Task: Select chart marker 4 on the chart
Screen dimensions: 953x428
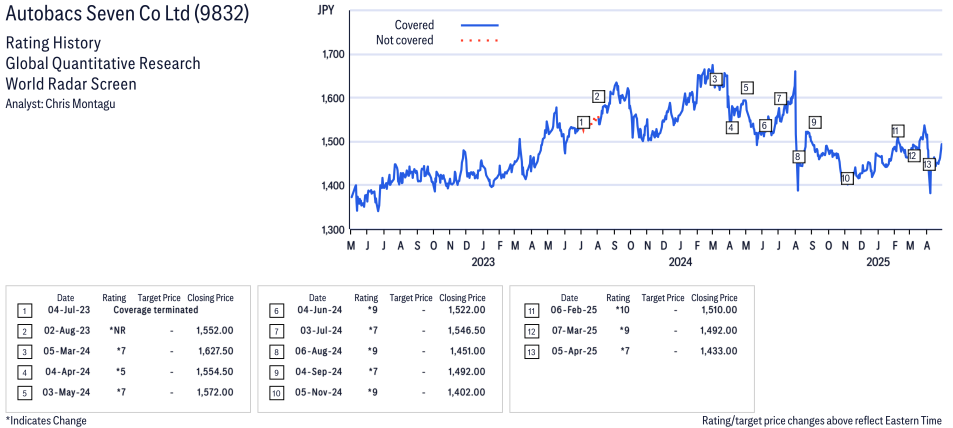Action: (x=732, y=128)
